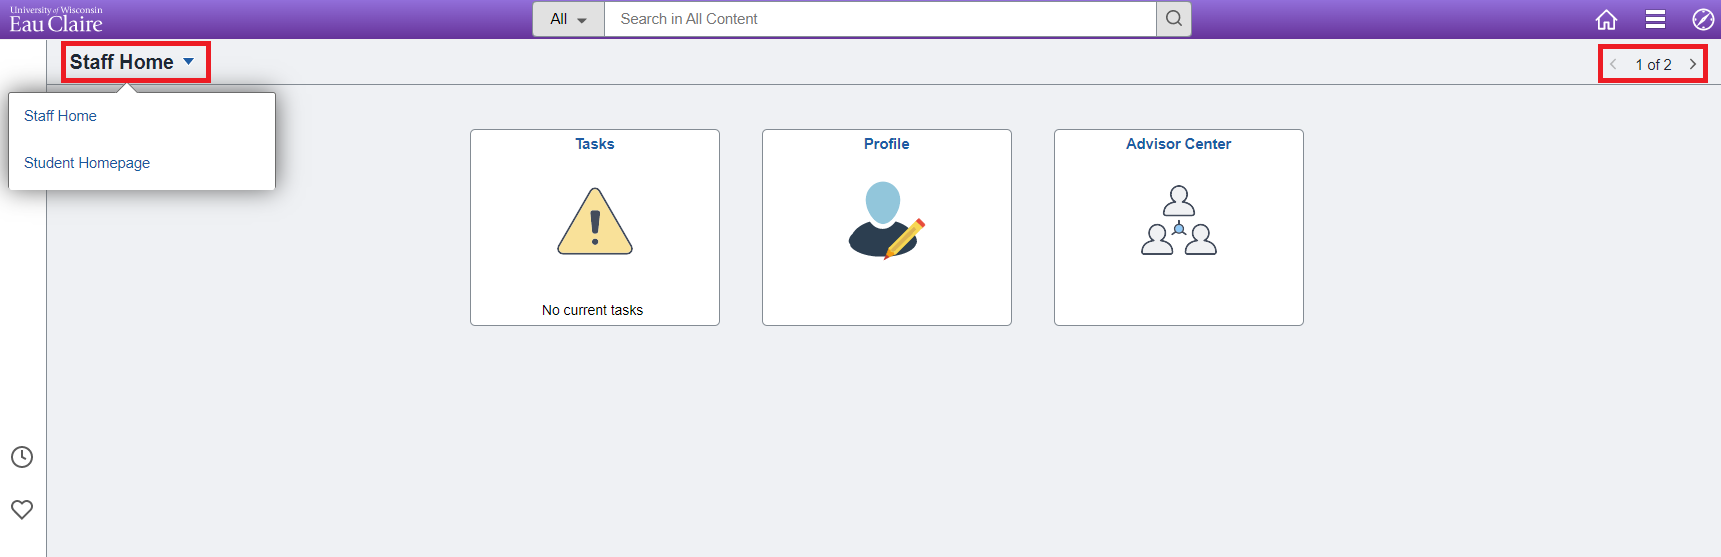Open the Advisor Center tile title
This screenshot has height=557, width=1721.
1179,144
